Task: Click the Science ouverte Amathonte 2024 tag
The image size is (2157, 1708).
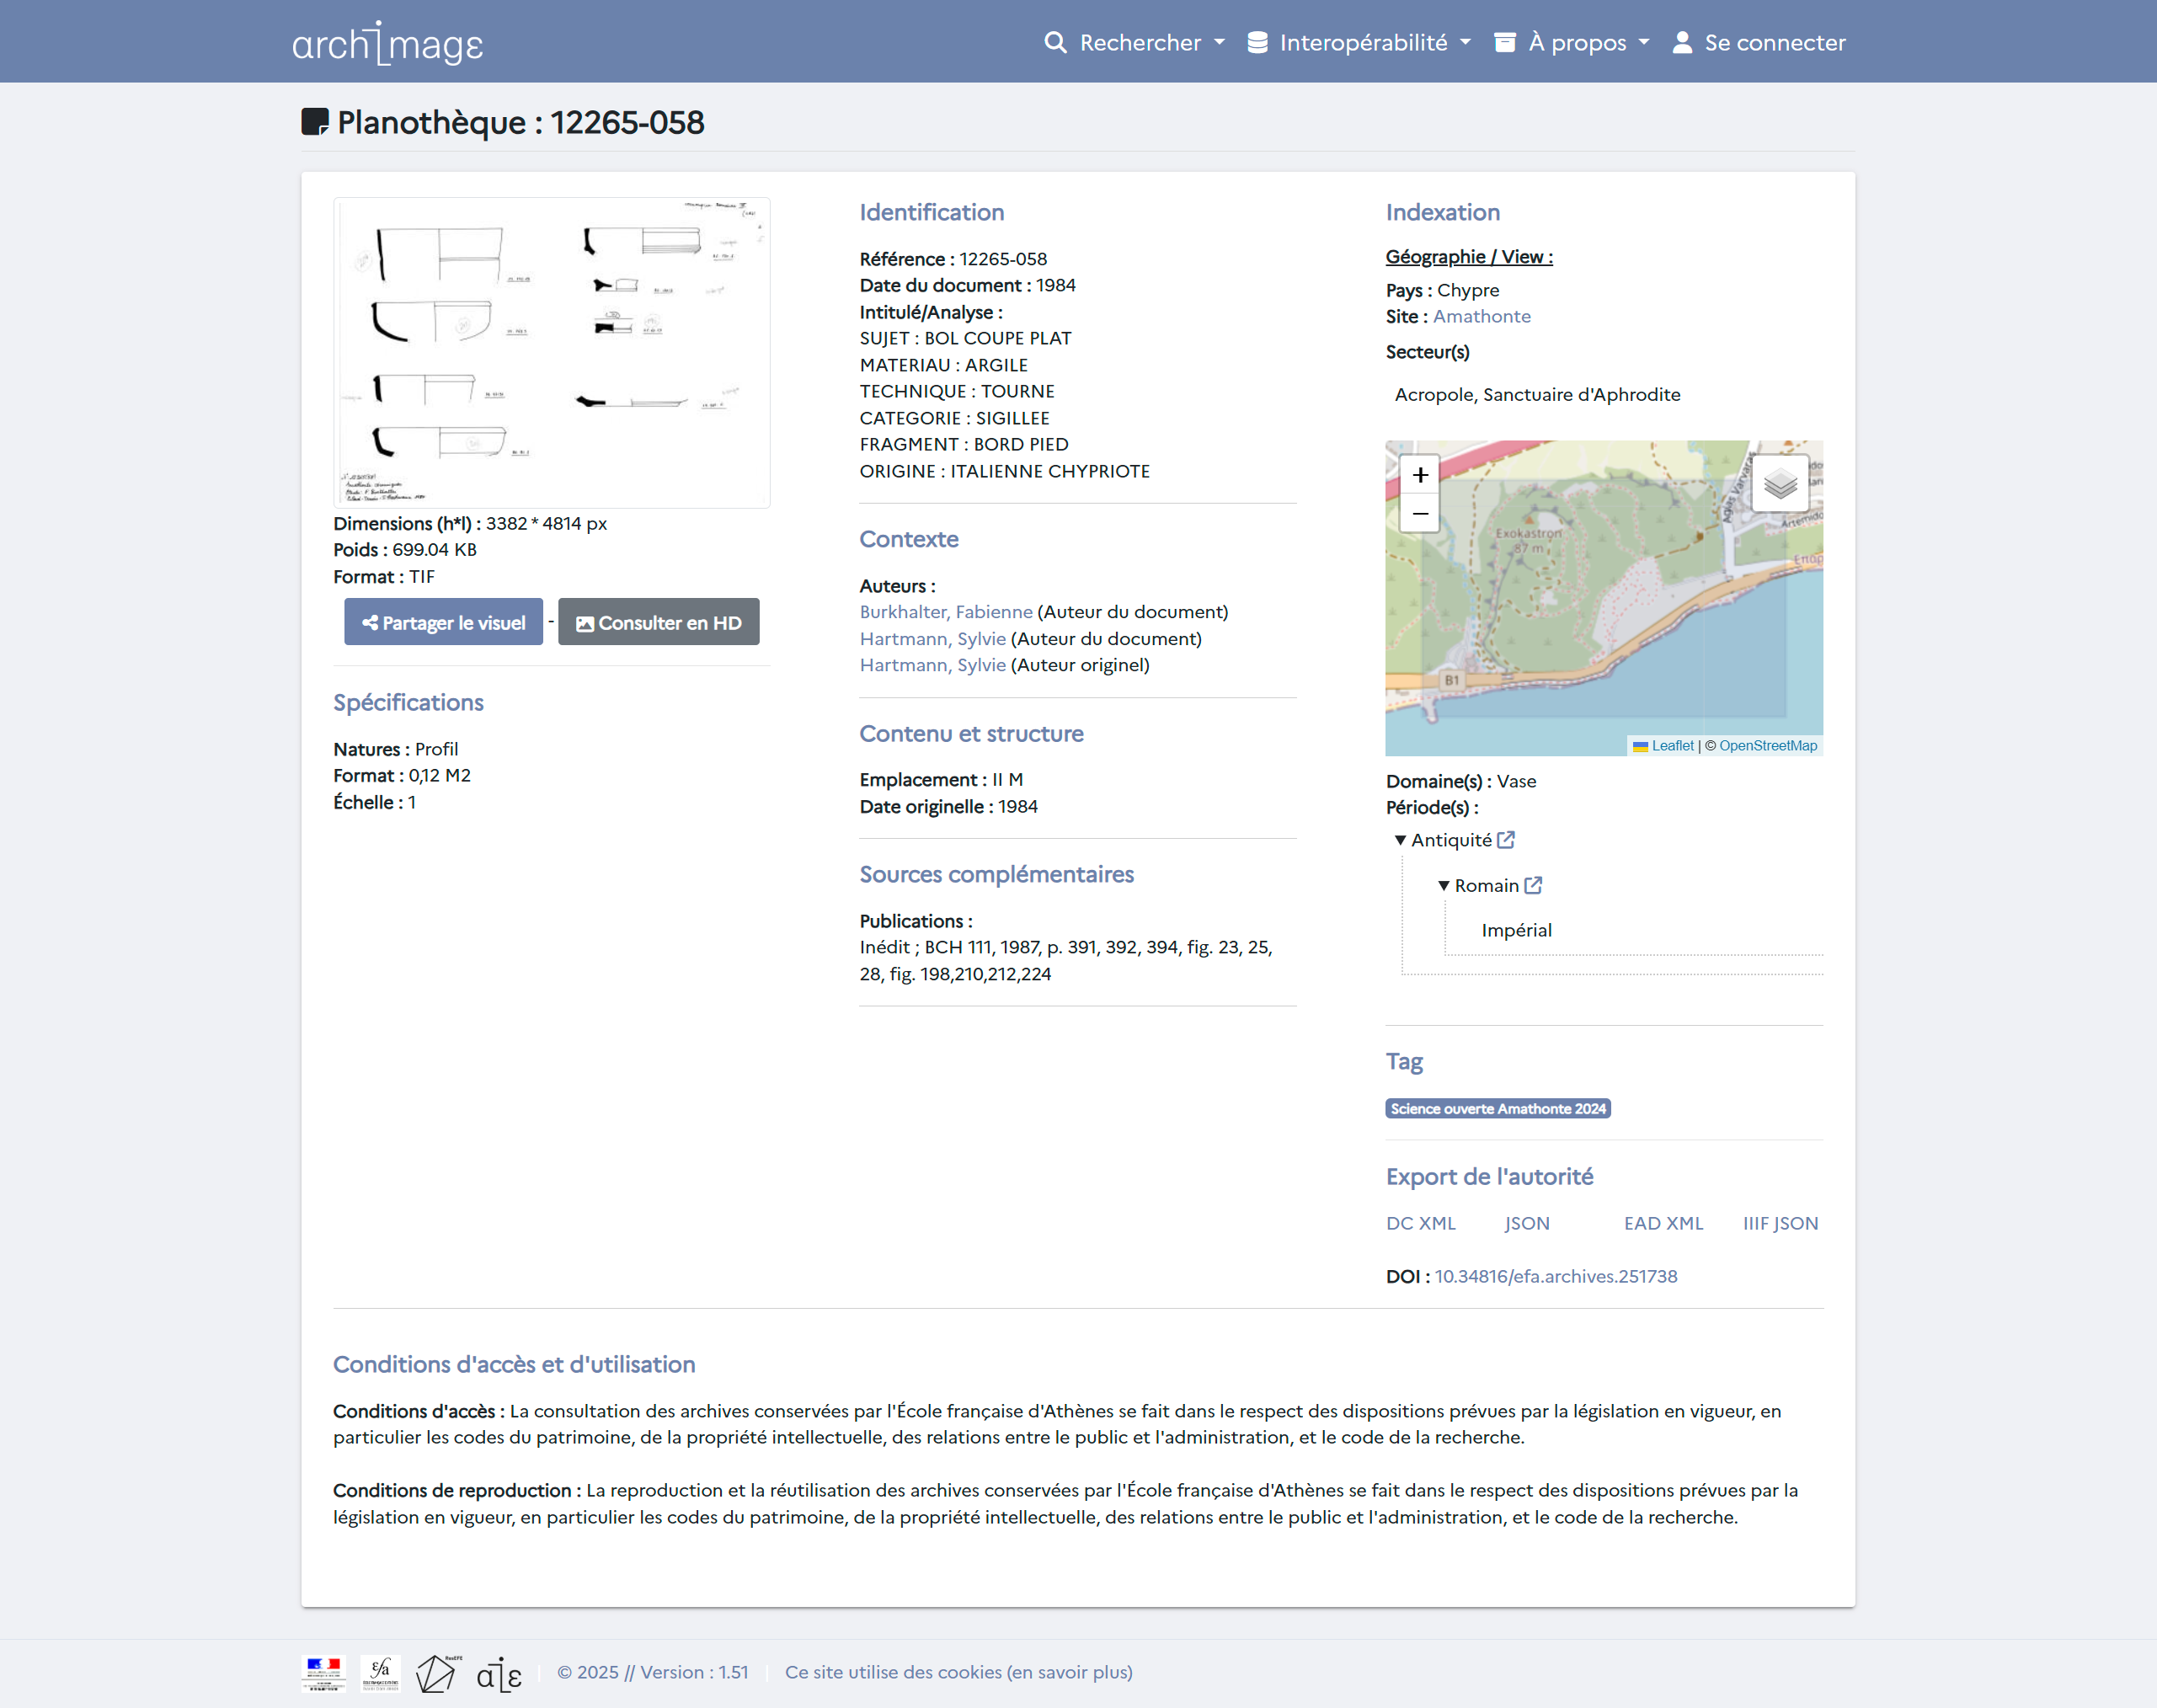Action: click(x=1497, y=1108)
